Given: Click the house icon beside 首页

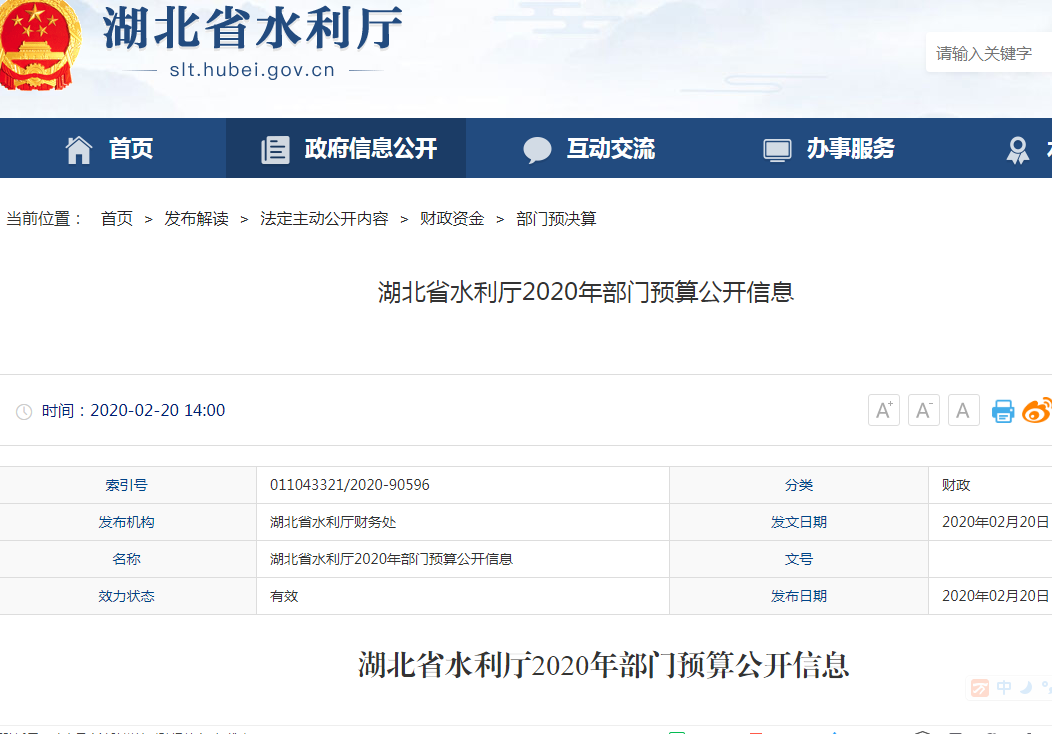Looking at the screenshot, I should pyautogui.click(x=79, y=149).
